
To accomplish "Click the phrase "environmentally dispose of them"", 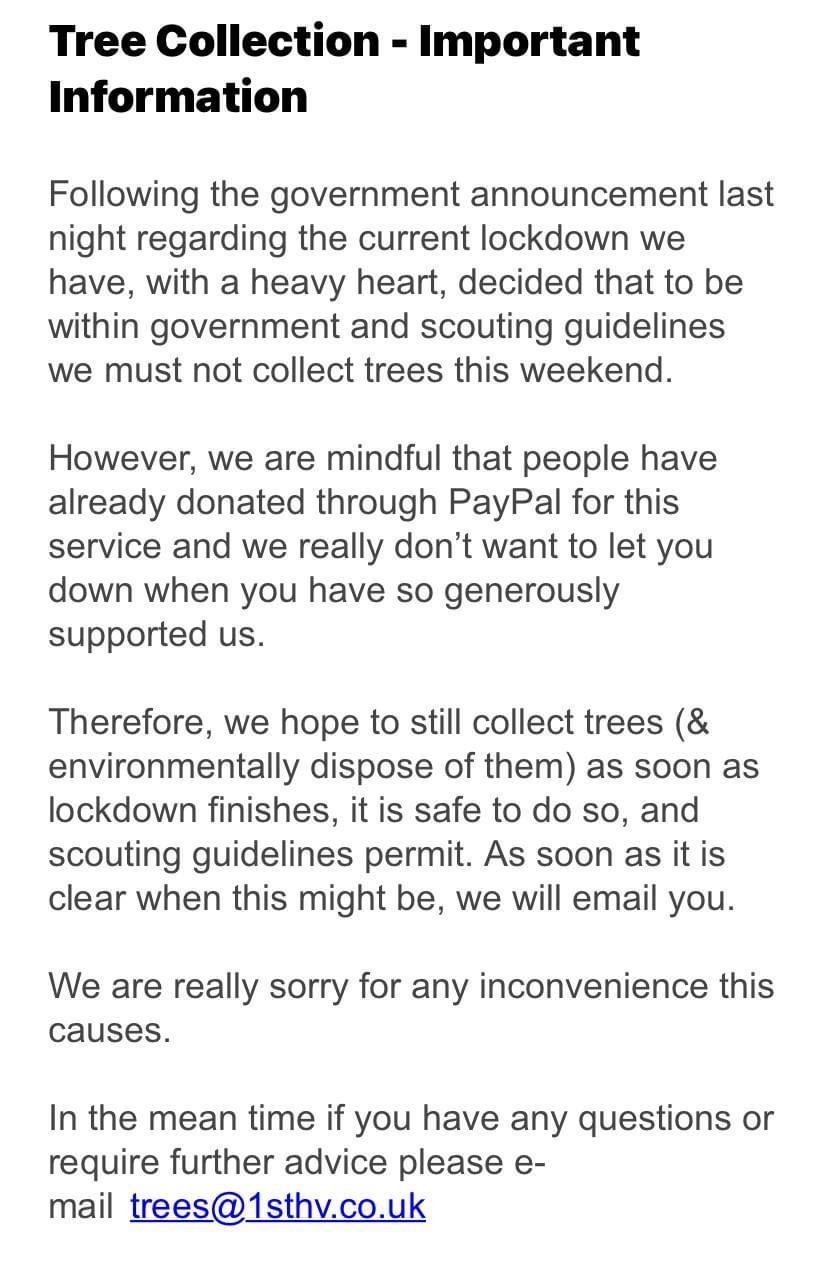I will click(x=311, y=766).
